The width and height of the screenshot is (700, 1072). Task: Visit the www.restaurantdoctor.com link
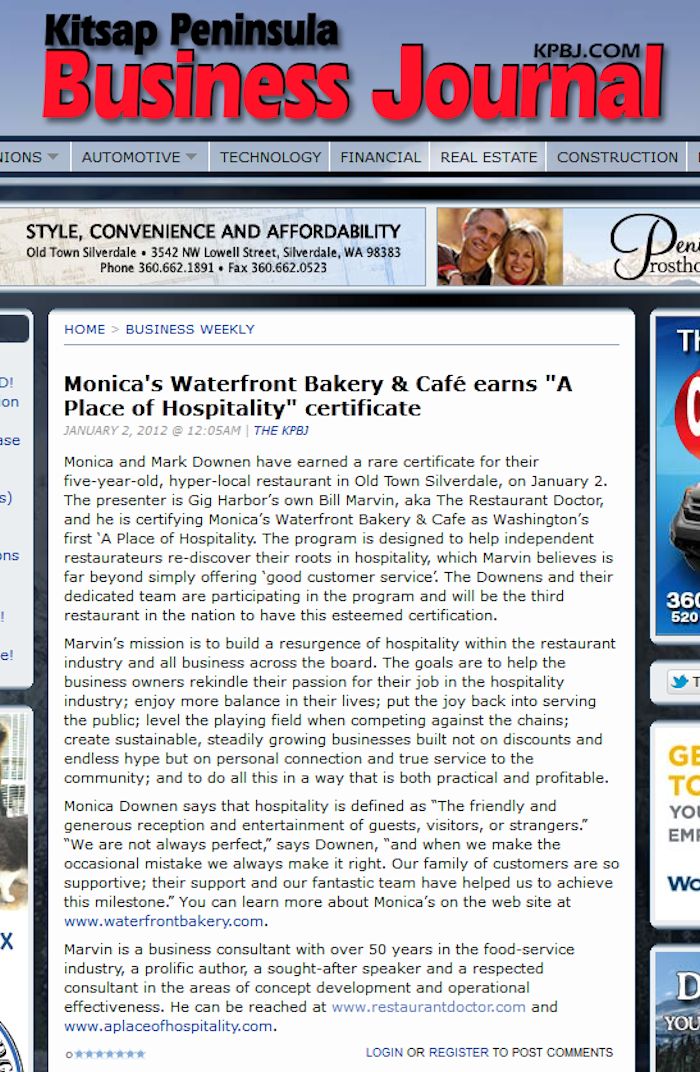(428, 1007)
